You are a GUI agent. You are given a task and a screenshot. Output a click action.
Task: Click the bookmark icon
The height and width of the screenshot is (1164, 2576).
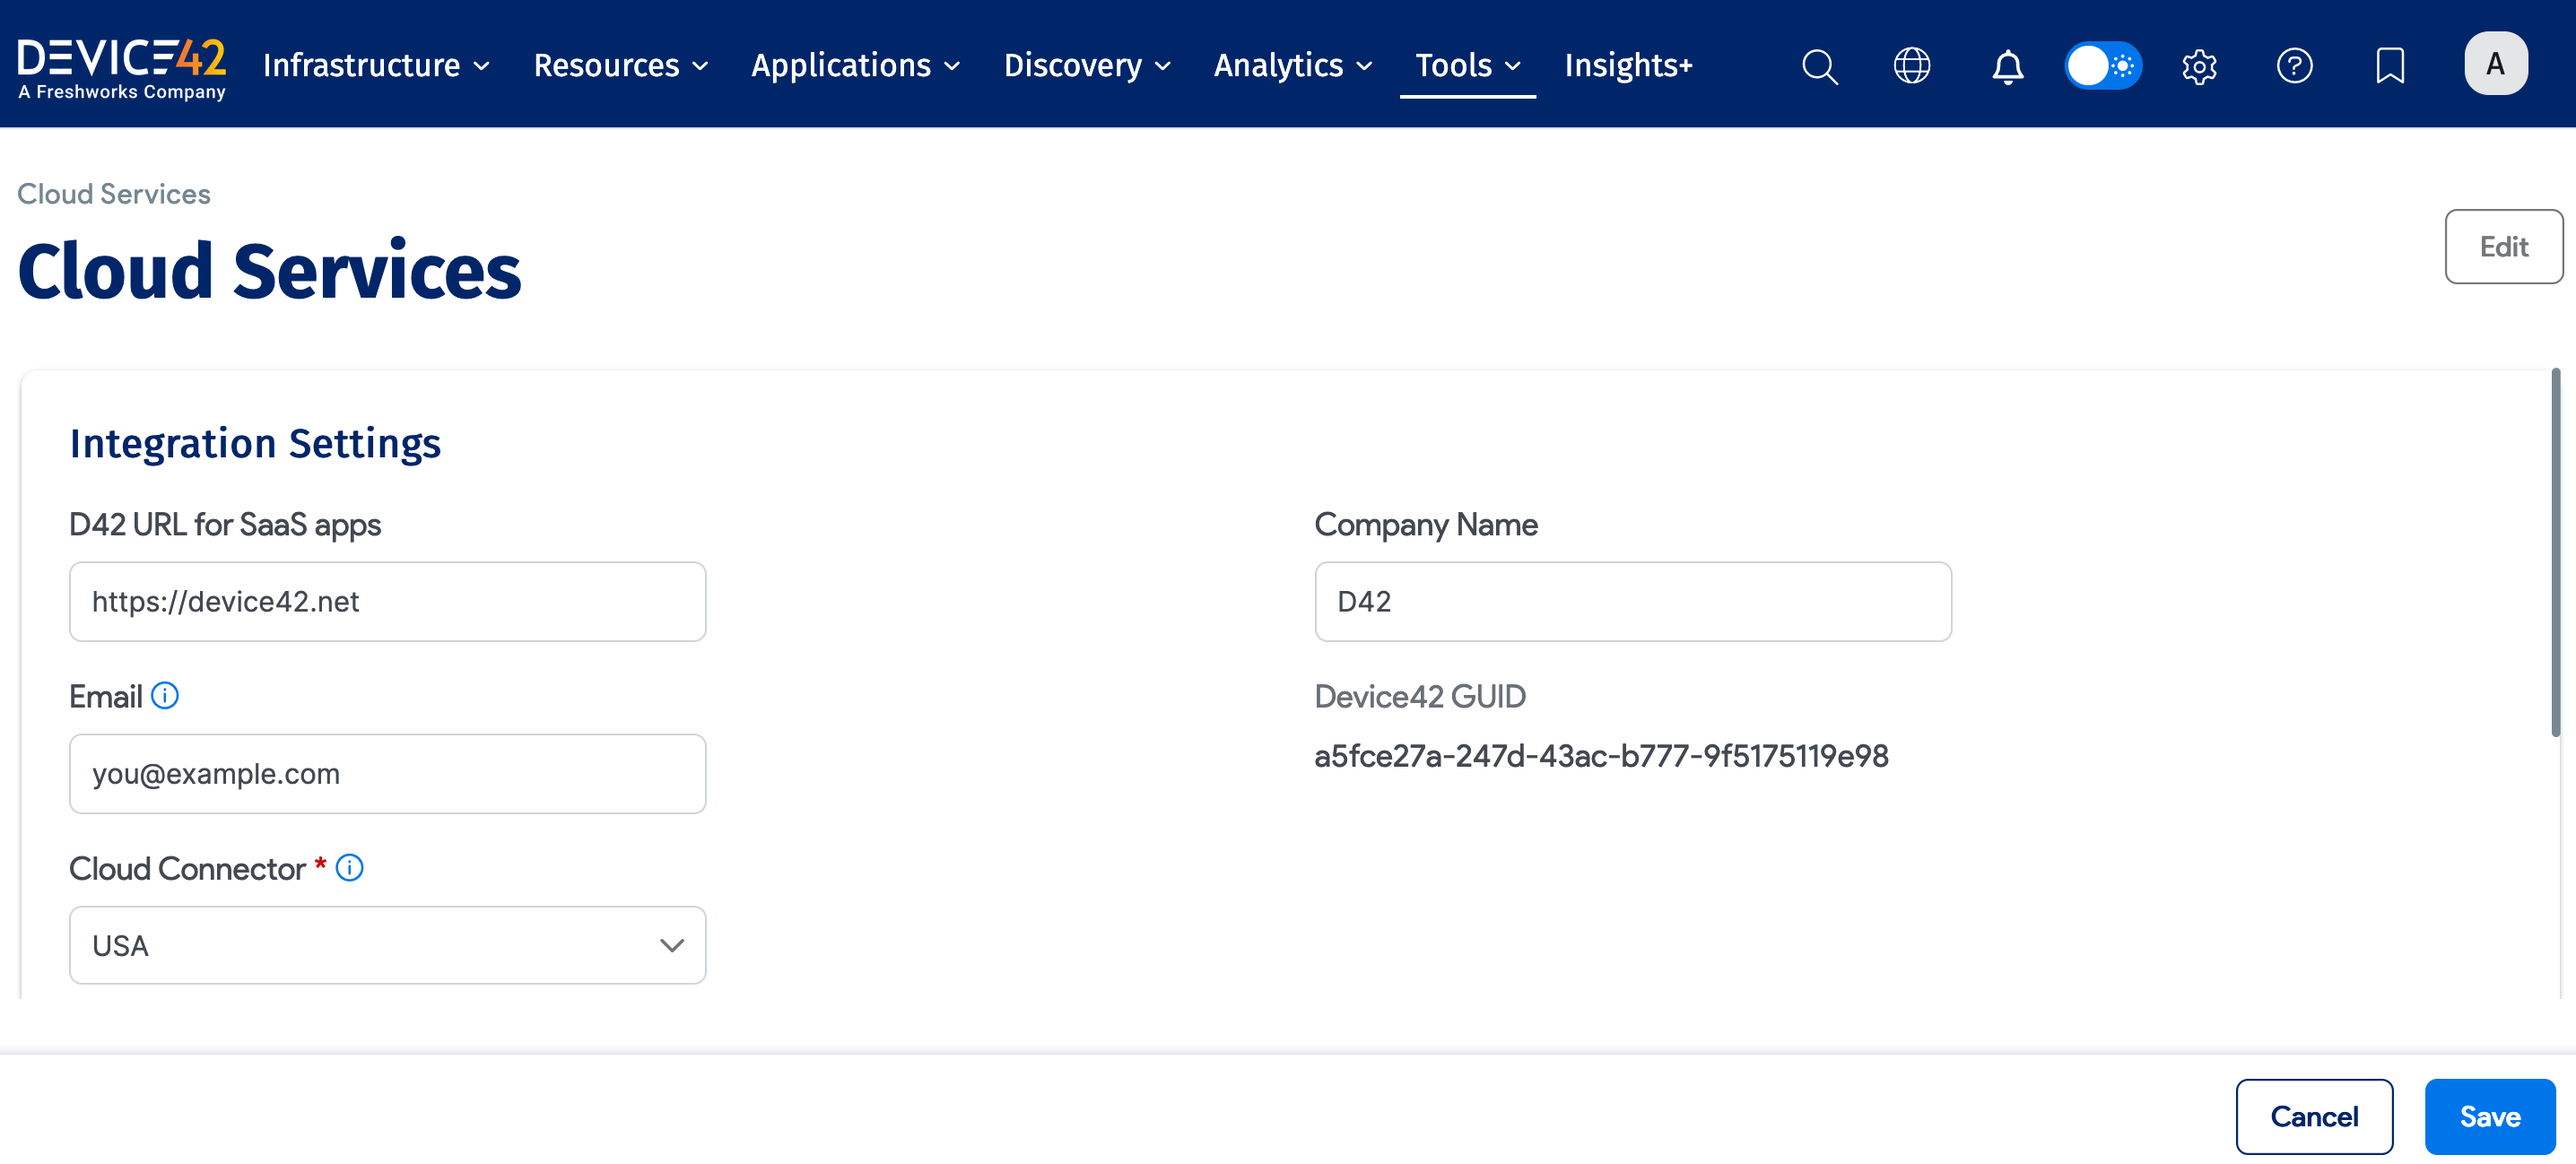(2390, 66)
